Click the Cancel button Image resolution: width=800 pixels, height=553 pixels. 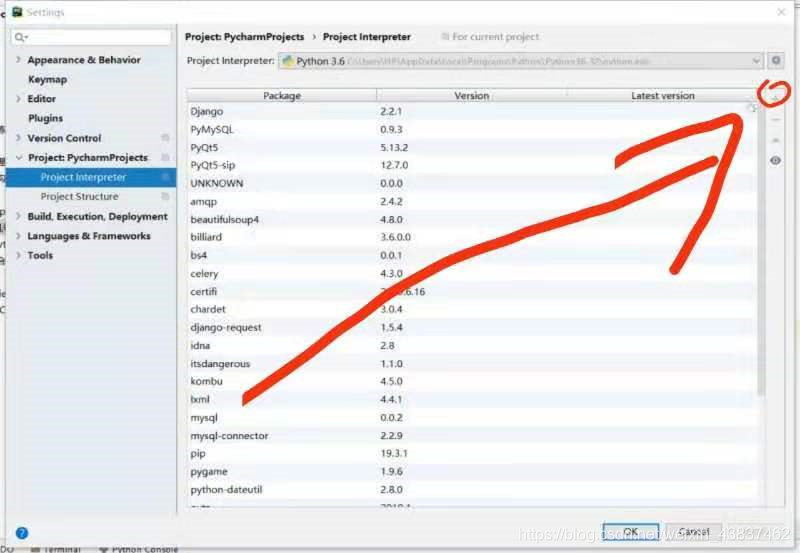pyautogui.click(x=694, y=532)
